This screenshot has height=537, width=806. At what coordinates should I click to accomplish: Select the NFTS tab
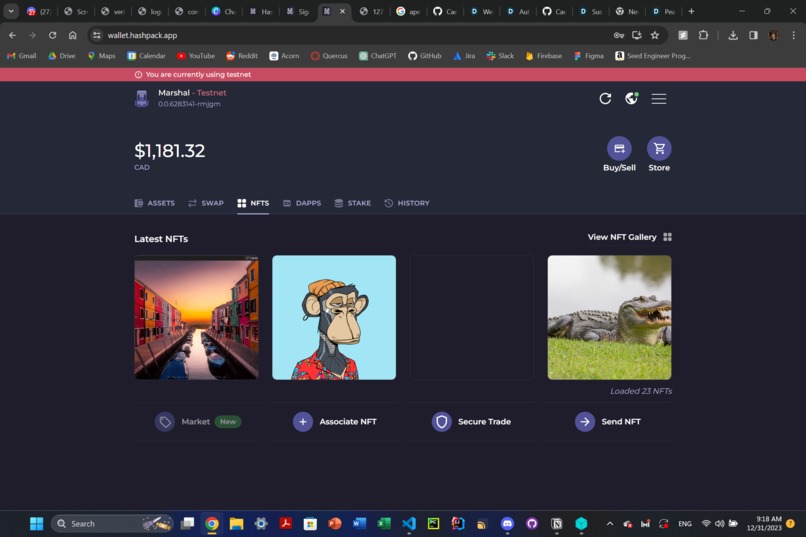coord(253,203)
